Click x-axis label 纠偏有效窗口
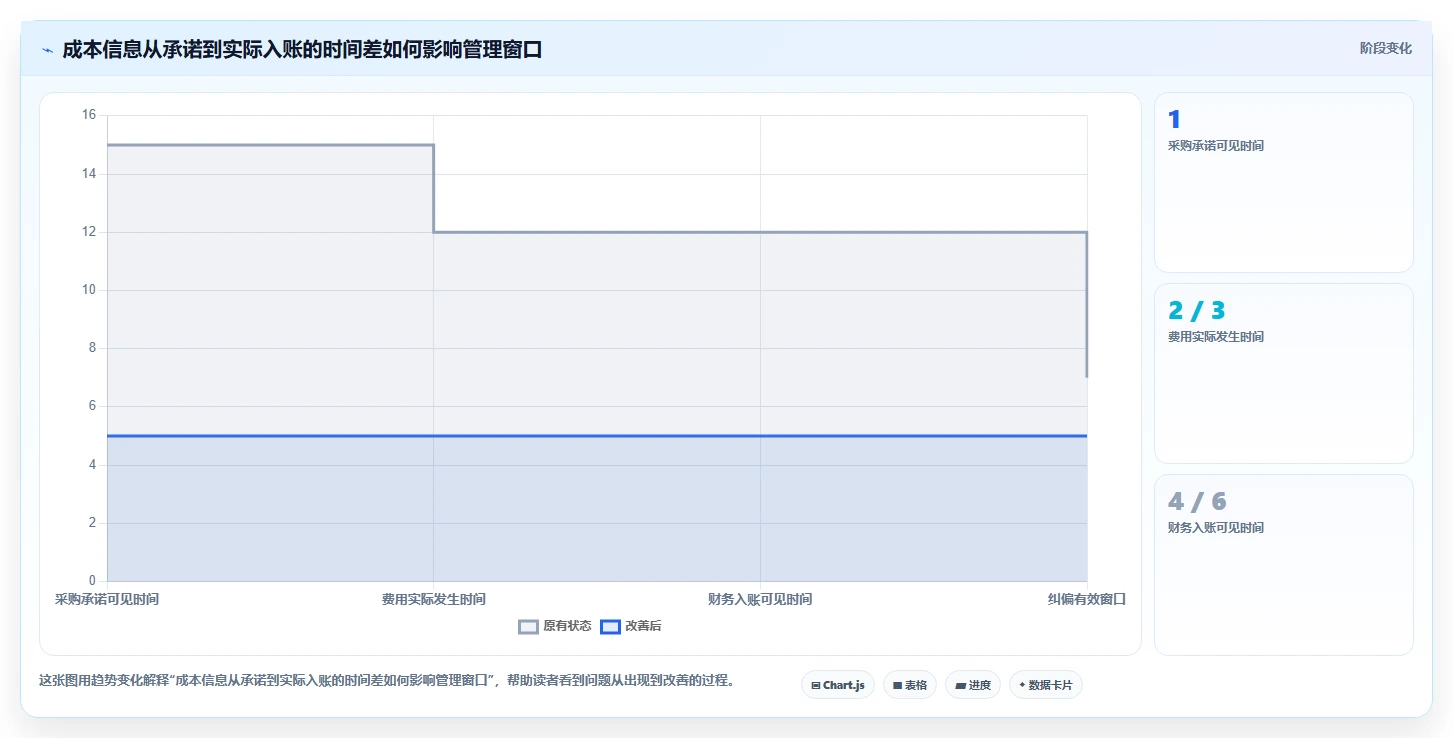The width and height of the screenshot is (1453, 738). 1087,599
